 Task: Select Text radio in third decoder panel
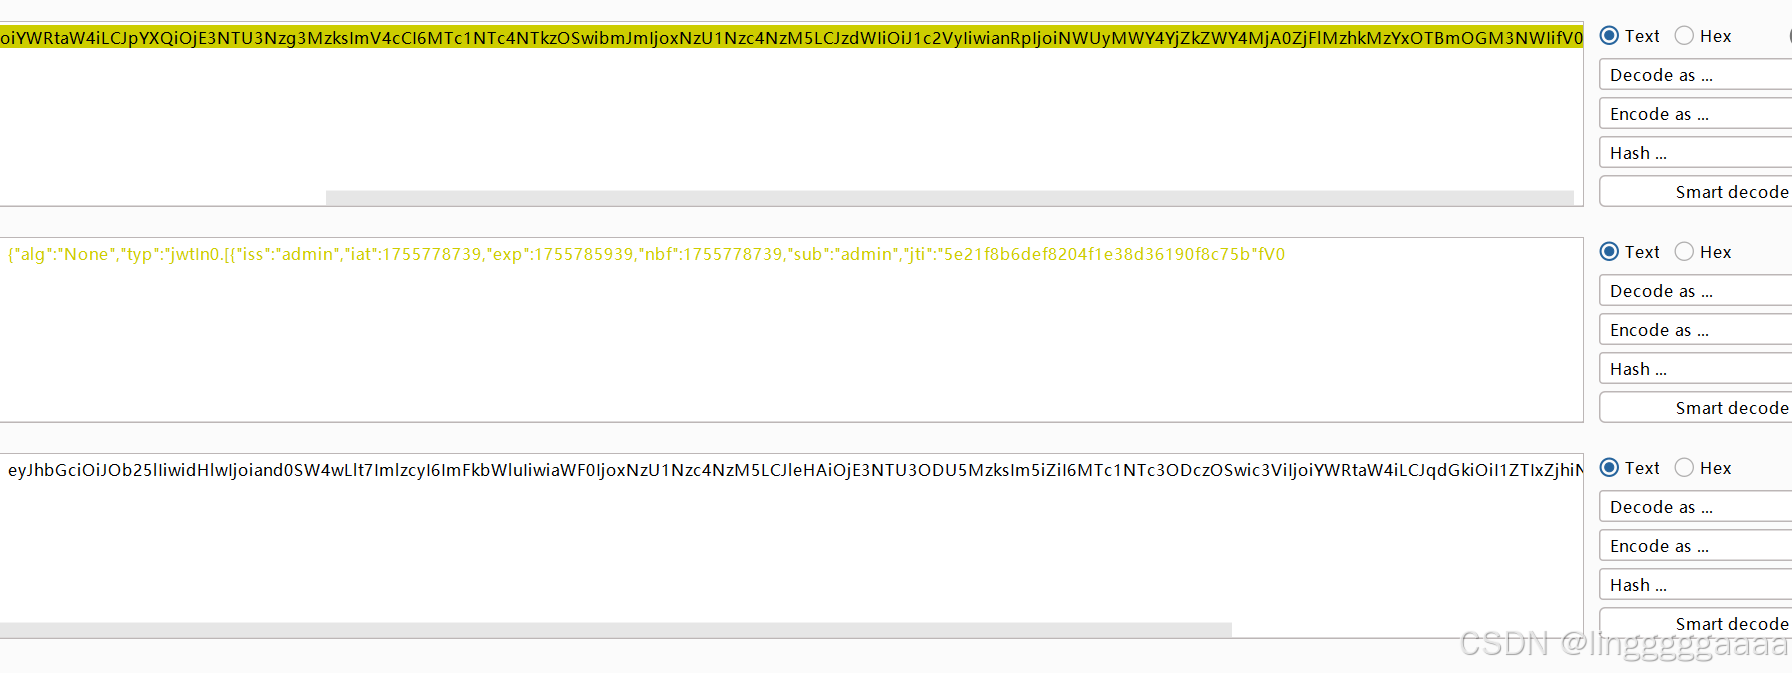pyautogui.click(x=1609, y=468)
